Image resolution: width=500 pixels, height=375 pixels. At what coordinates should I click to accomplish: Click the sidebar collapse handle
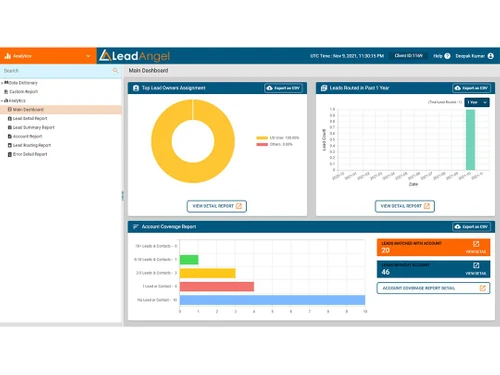(x=123, y=196)
